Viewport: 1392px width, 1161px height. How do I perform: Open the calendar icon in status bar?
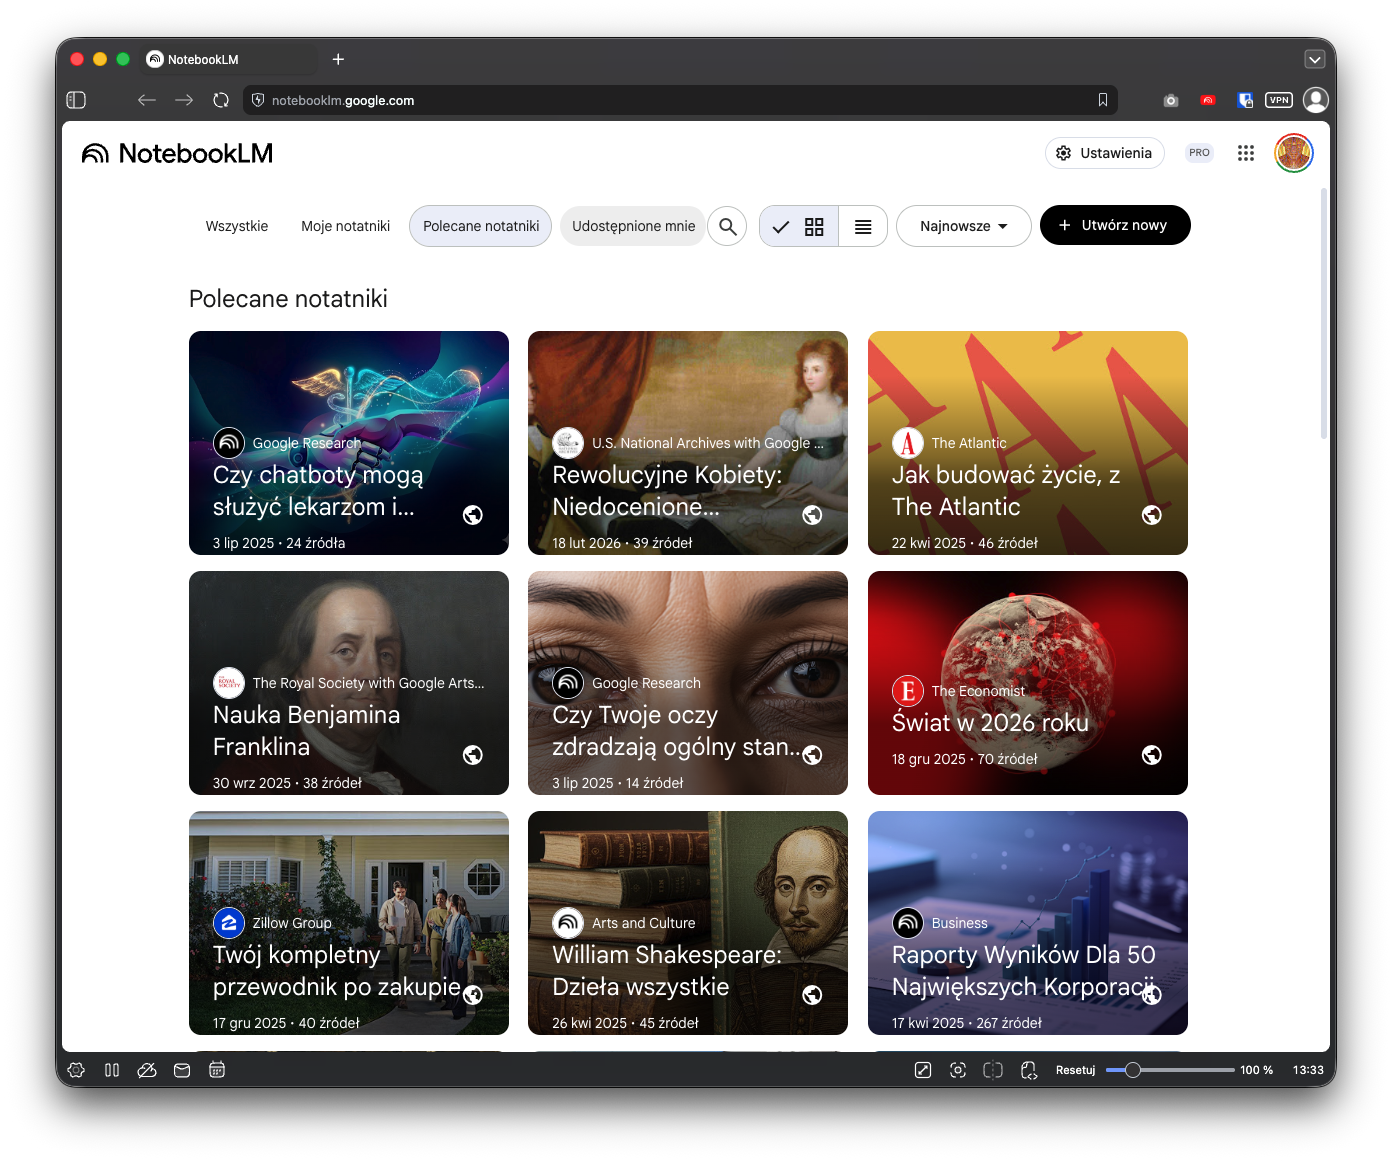tap(217, 1070)
